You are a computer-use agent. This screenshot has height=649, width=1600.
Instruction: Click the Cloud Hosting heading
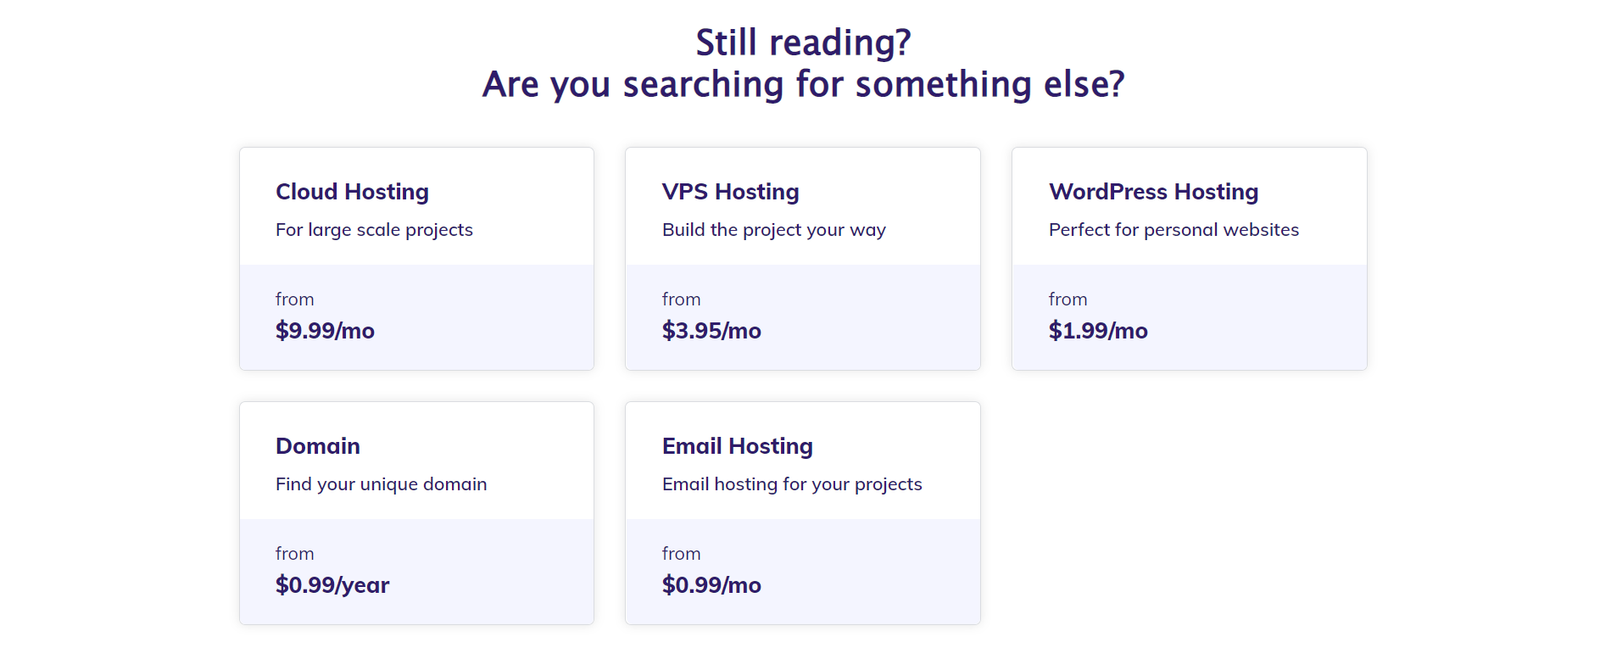tap(352, 192)
